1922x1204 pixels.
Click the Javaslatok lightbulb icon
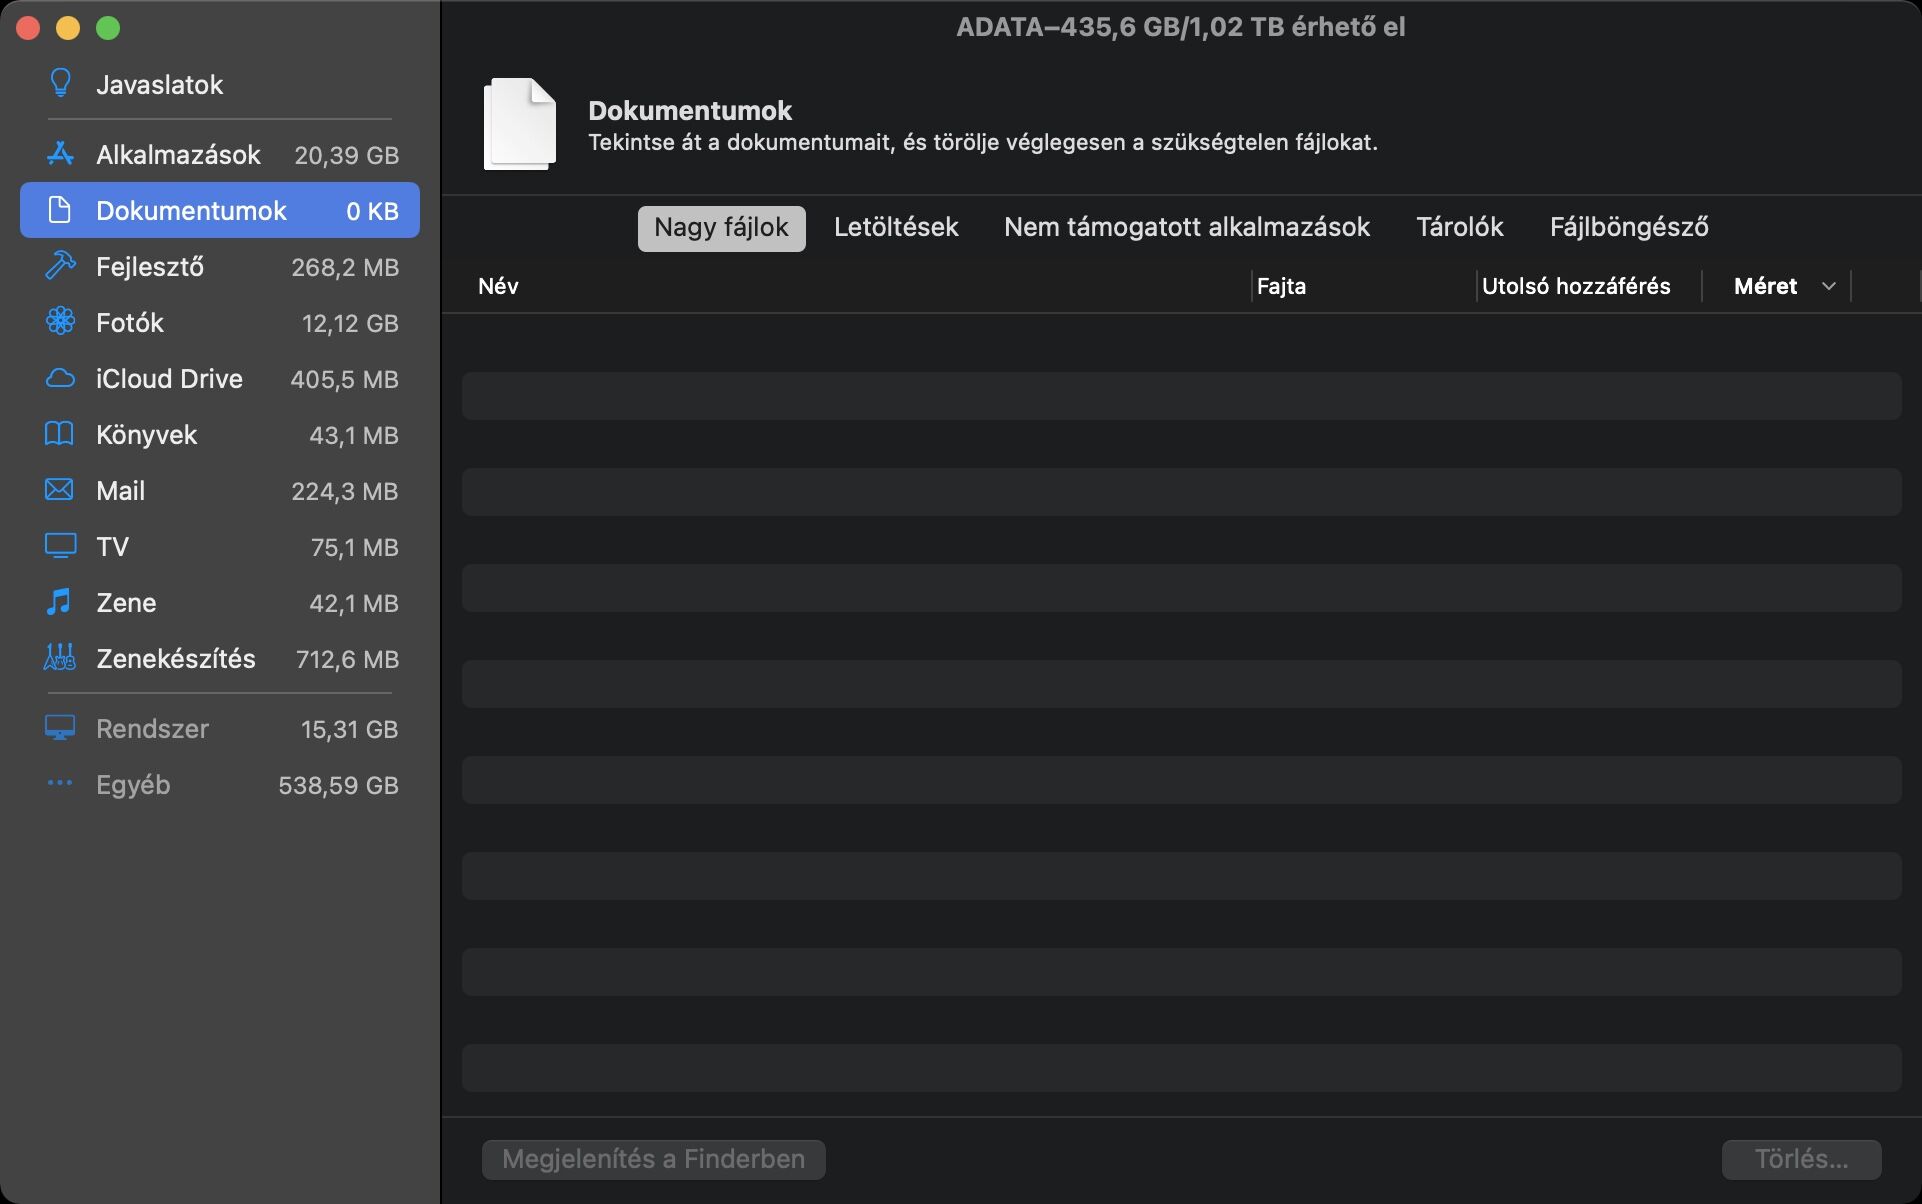tap(60, 83)
